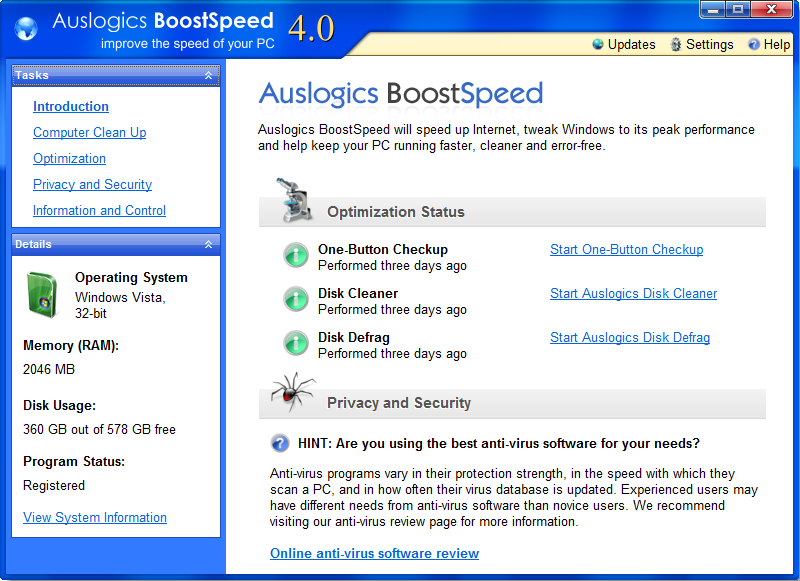Minimize the BoostSpeed window

[714, 9]
